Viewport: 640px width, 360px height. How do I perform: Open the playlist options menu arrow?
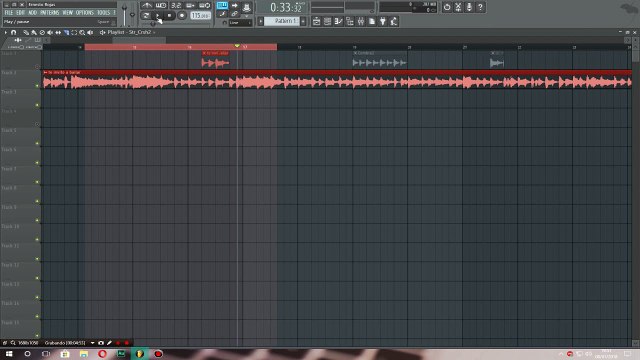(x=5, y=32)
